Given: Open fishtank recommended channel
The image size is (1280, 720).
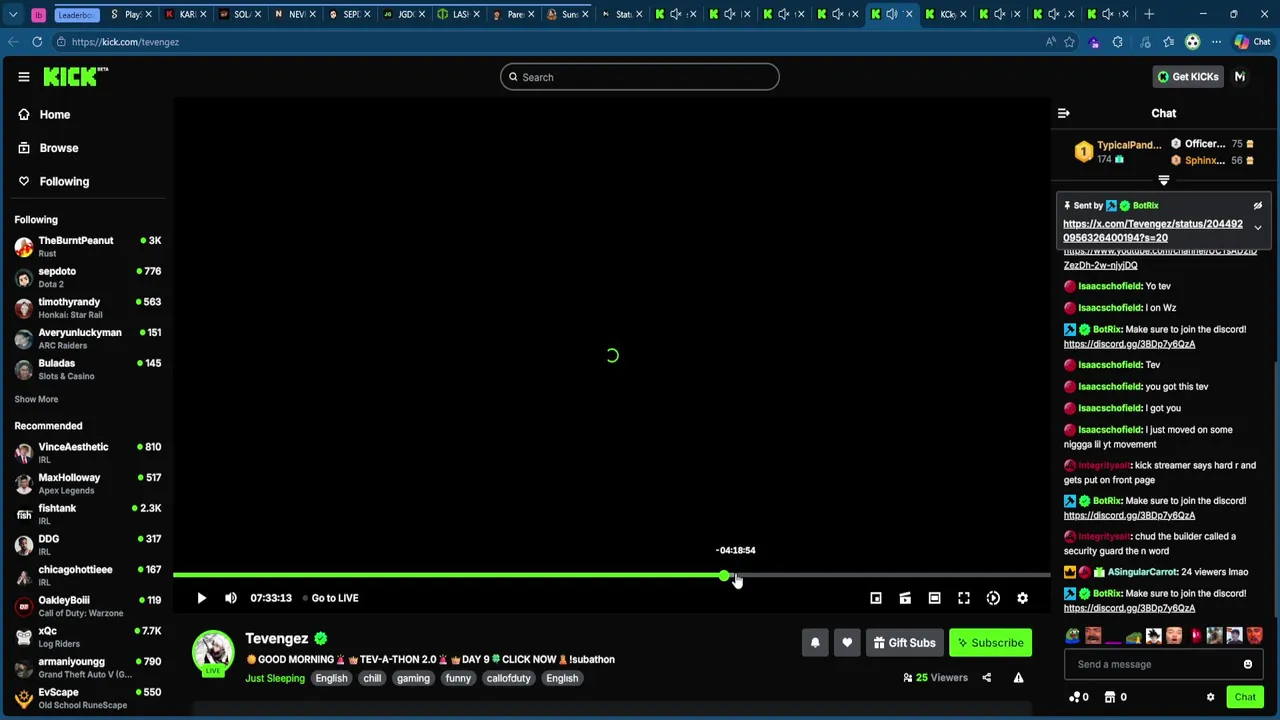Looking at the screenshot, I should (x=88, y=515).
